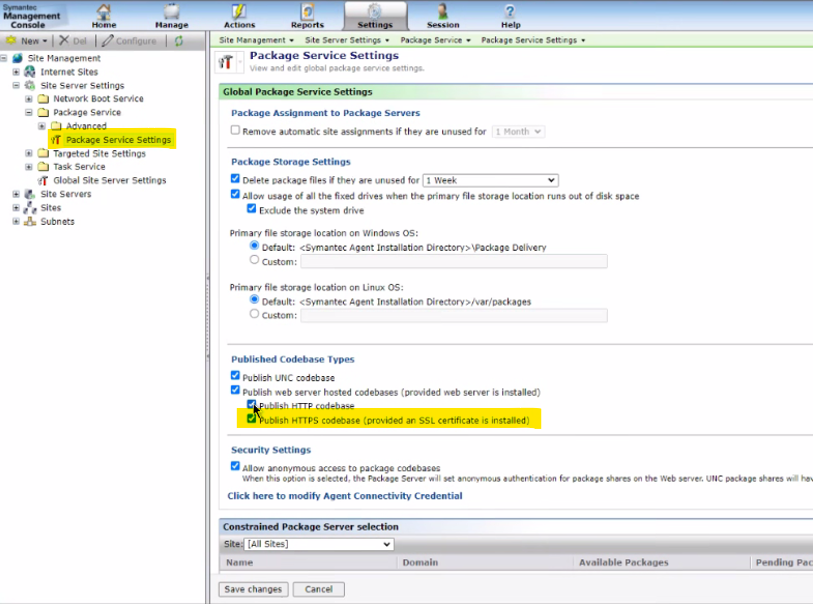The width and height of the screenshot is (813, 604).
Task: Open the Site All Sites dropdown
Action: coord(319,544)
